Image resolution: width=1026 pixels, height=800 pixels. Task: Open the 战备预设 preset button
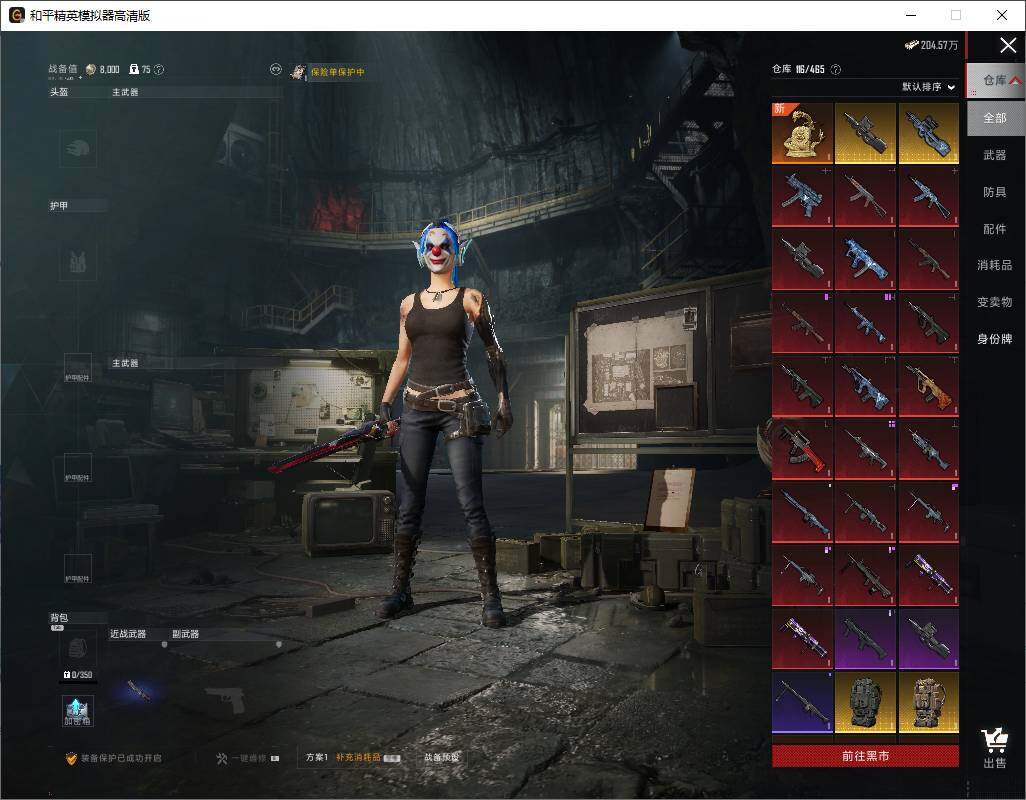pos(442,757)
